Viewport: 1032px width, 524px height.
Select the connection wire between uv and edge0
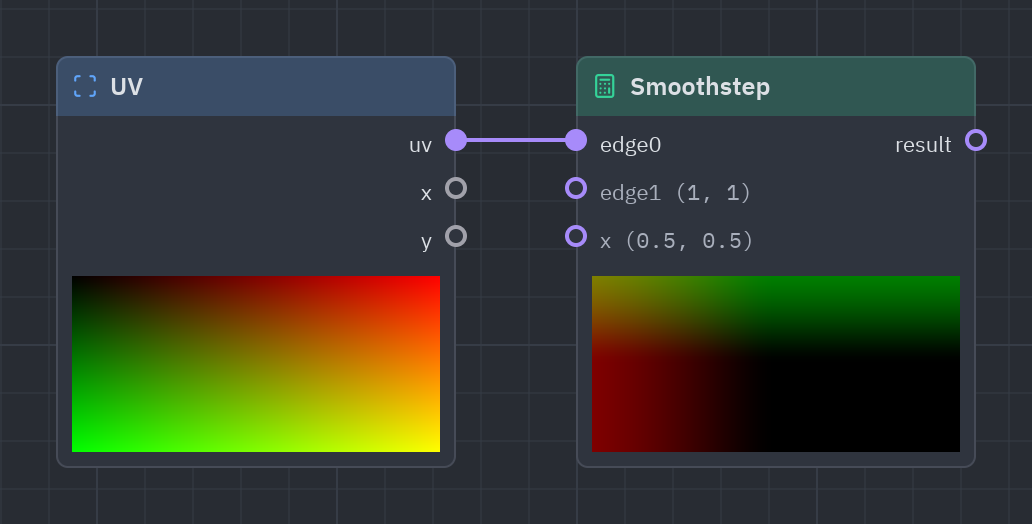coord(516,140)
